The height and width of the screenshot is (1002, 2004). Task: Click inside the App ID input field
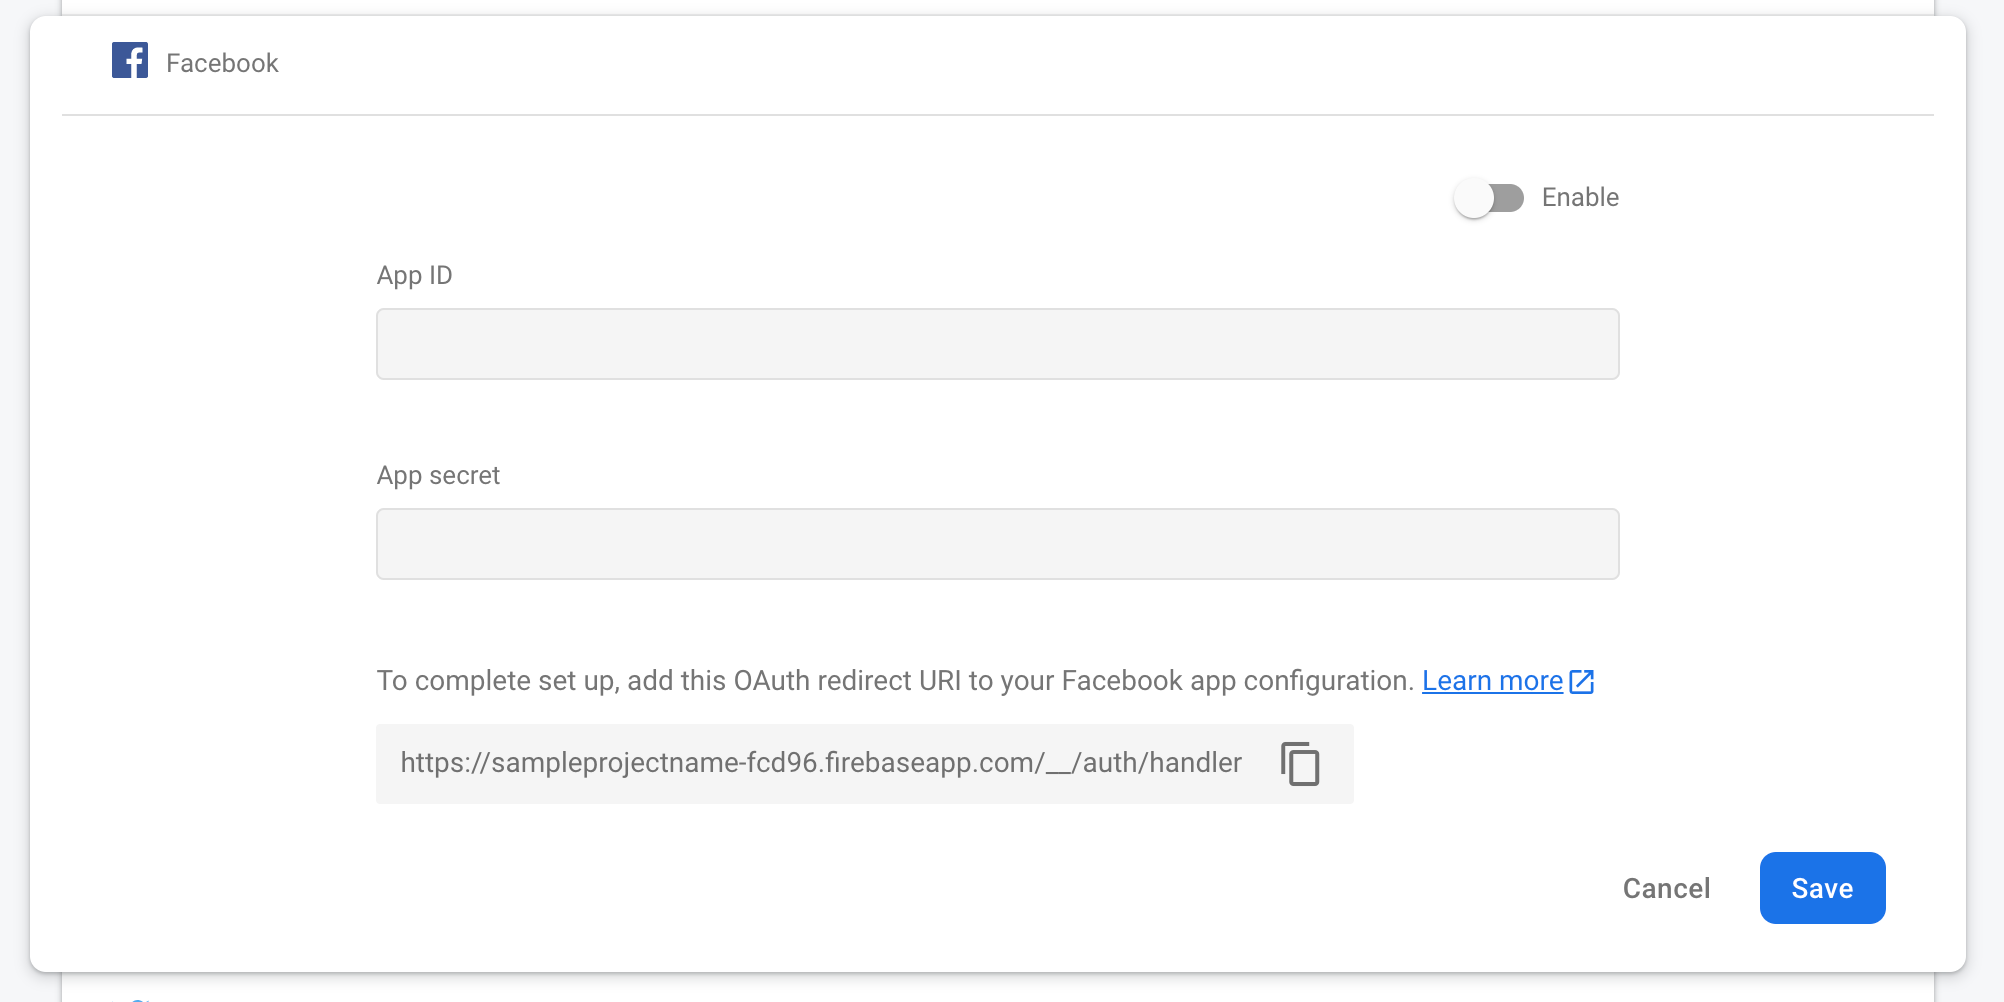997,344
